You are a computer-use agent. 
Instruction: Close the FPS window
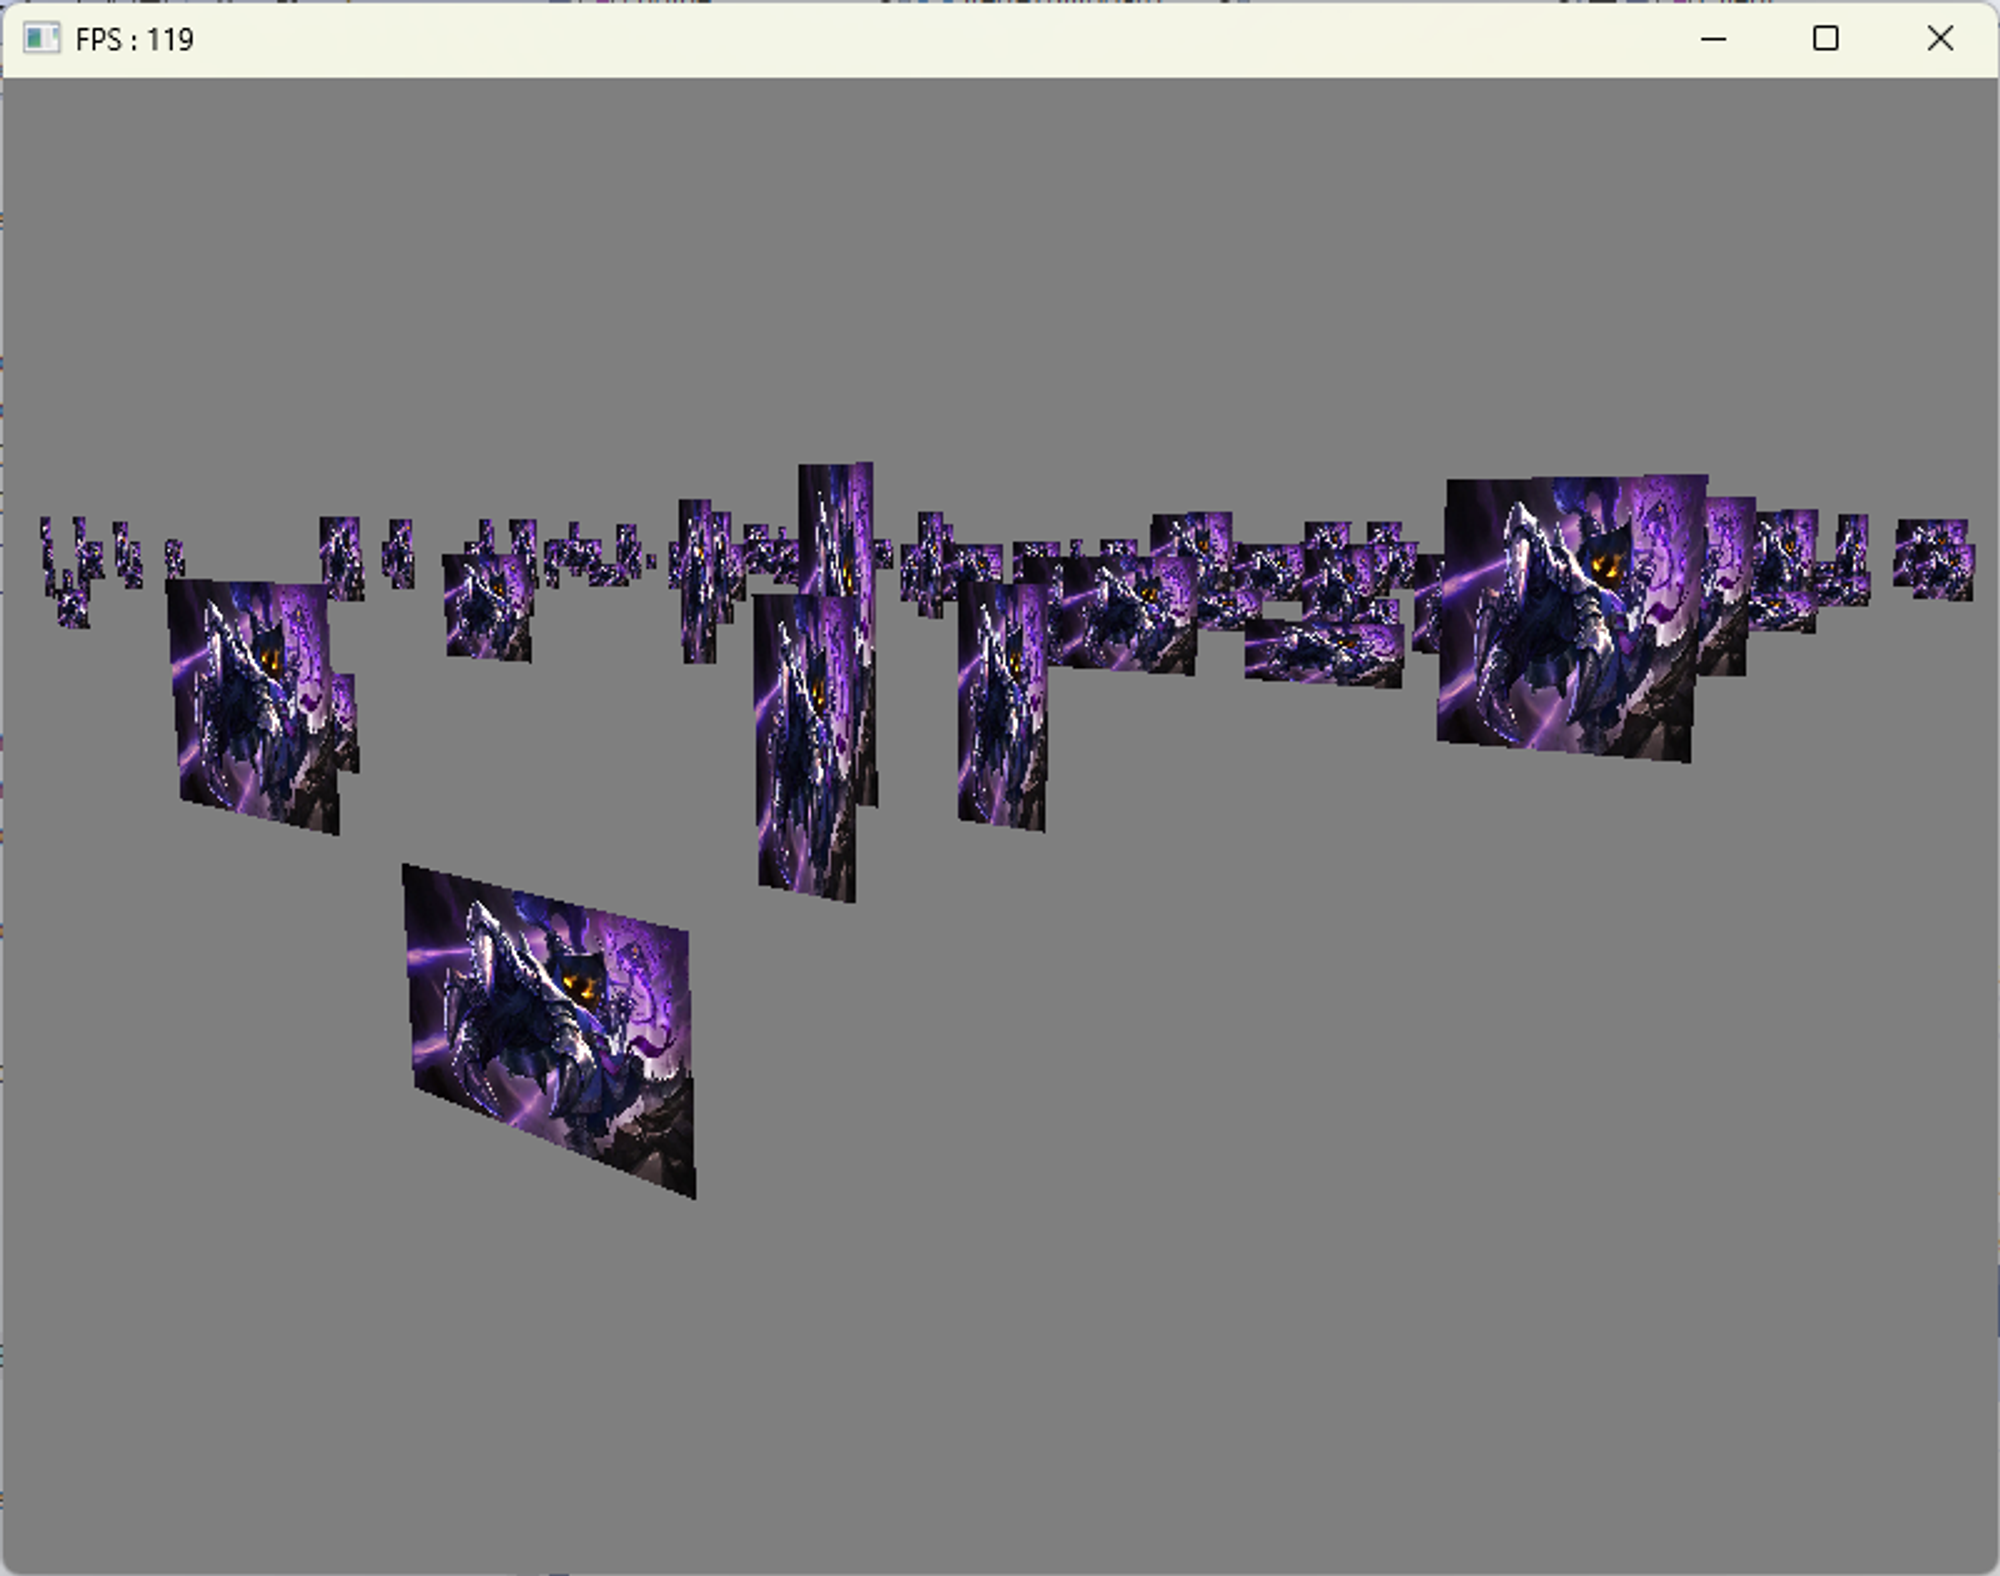click(1939, 39)
